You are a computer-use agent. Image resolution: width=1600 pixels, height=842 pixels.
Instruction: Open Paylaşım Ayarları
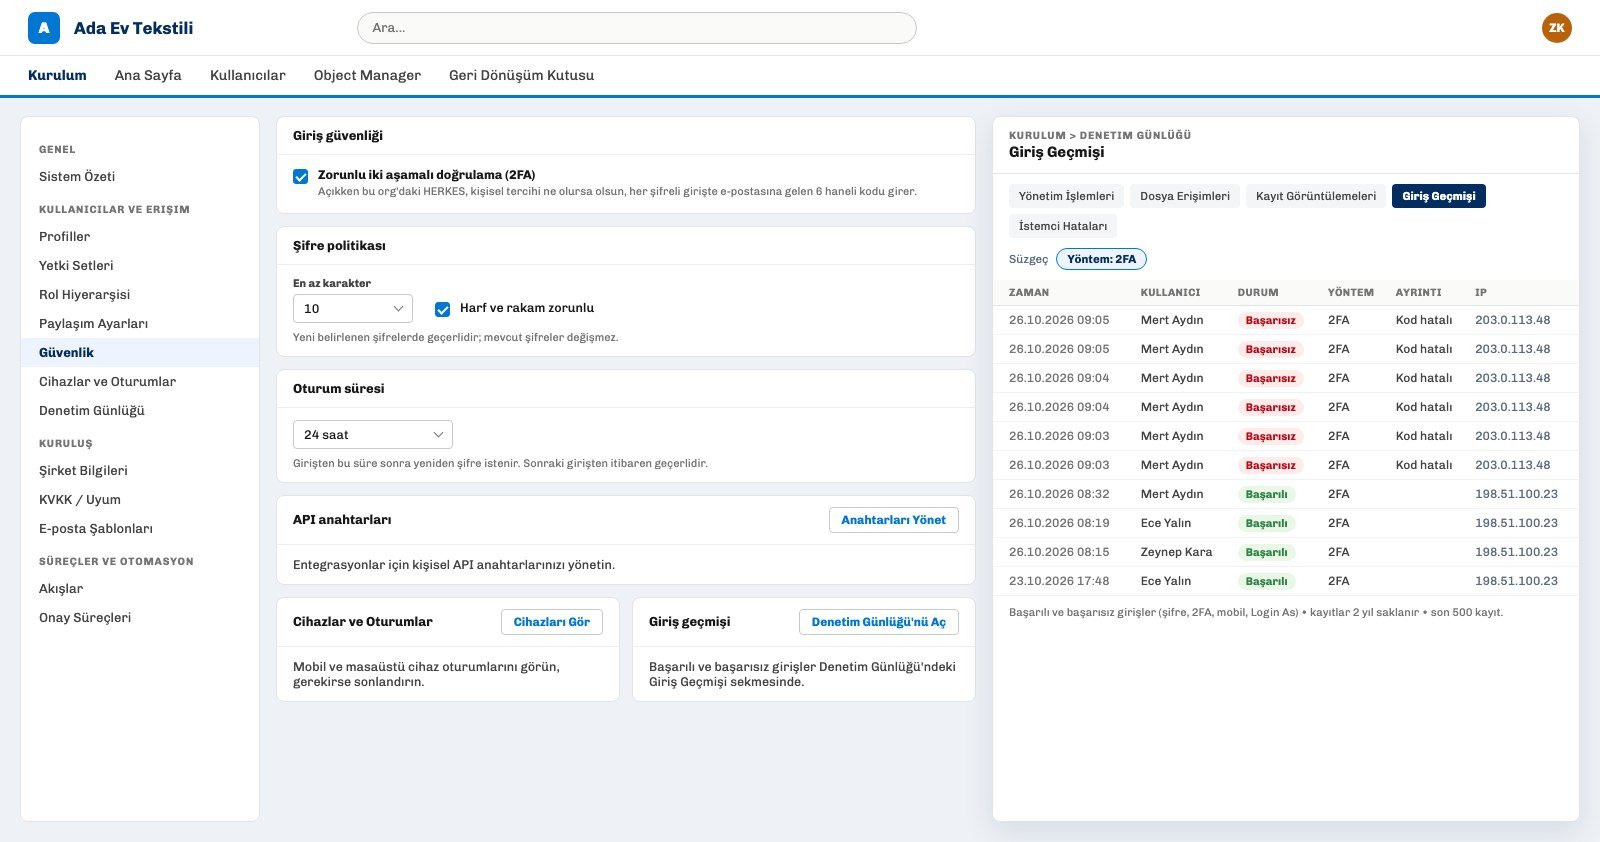(x=140, y=324)
